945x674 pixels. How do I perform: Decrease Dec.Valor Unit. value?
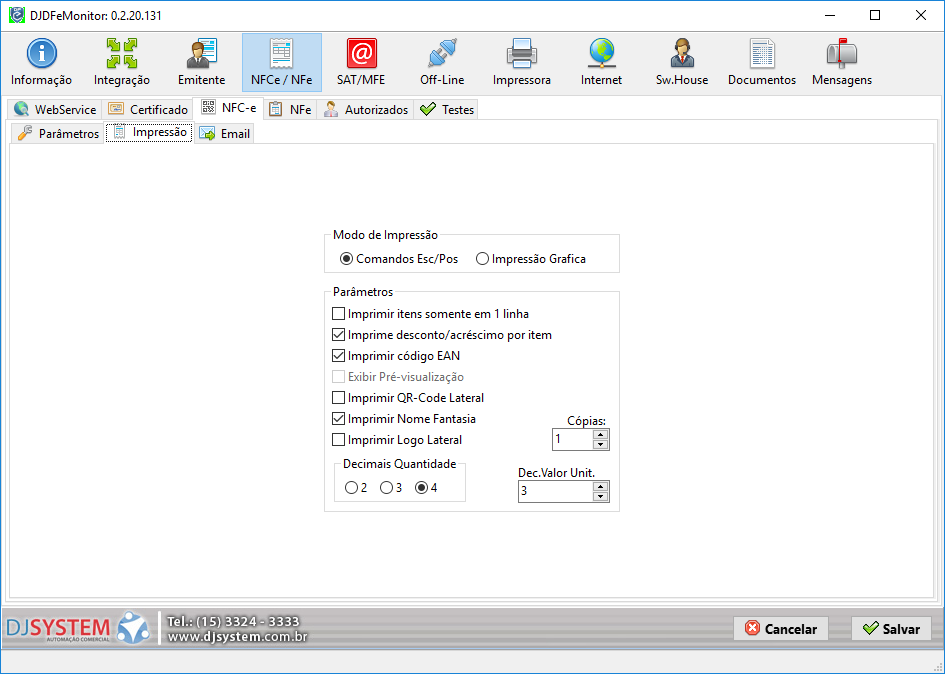pyautogui.click(x=600, y=496)
